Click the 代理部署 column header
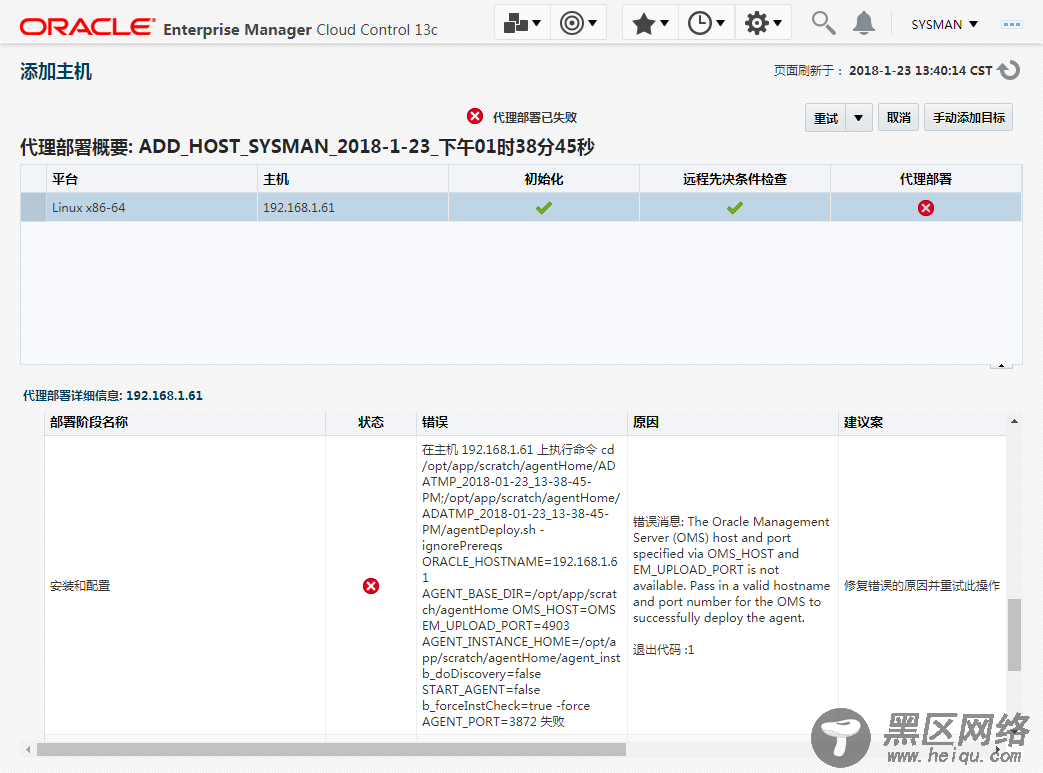Screen dimensions: 1043x773 point(925,179)
